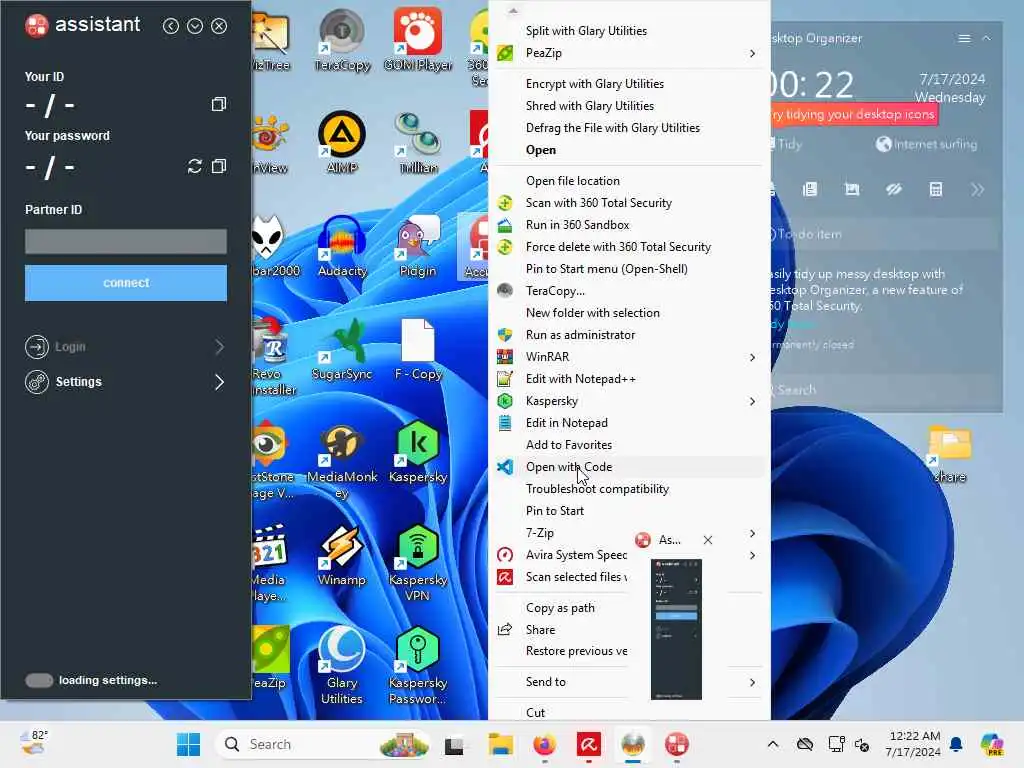Open the share folder on the desktop
1024x768 pixels.
(x=950, y=454)
